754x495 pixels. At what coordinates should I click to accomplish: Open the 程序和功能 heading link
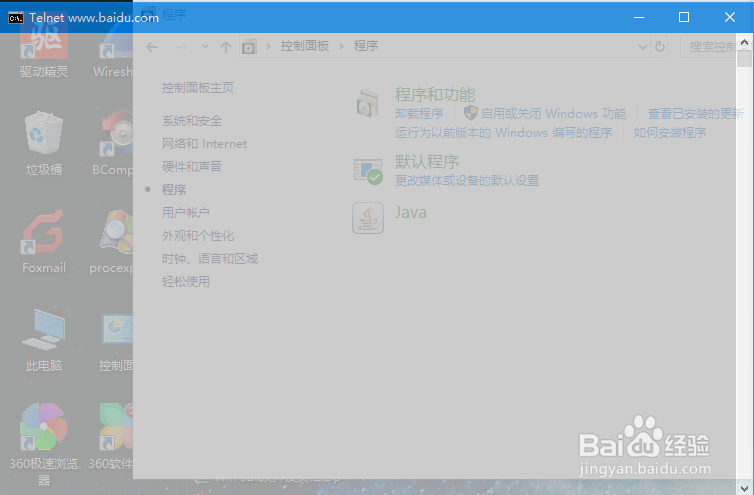point(435,94)
